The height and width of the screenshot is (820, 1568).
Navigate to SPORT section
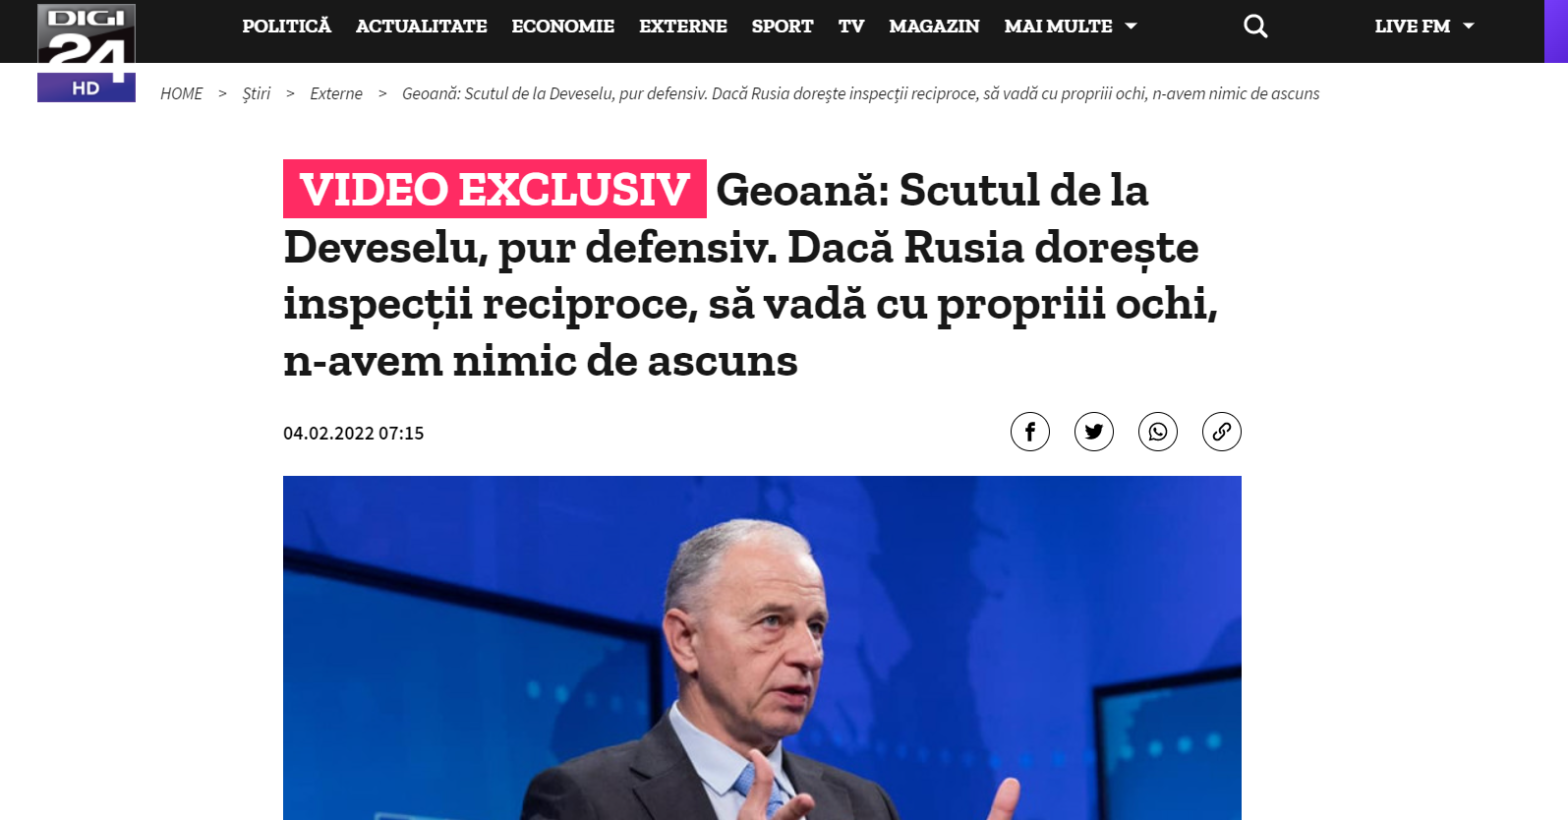782,26
